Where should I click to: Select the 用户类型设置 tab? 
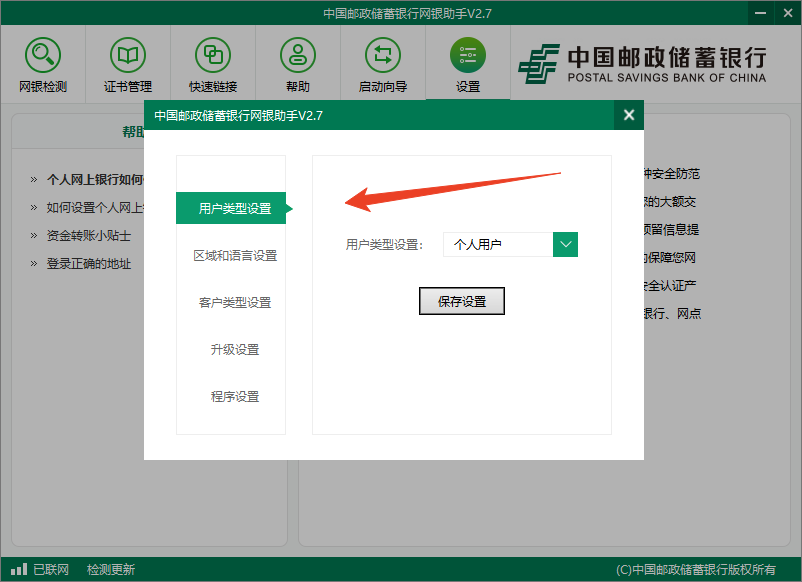point(231,208)
